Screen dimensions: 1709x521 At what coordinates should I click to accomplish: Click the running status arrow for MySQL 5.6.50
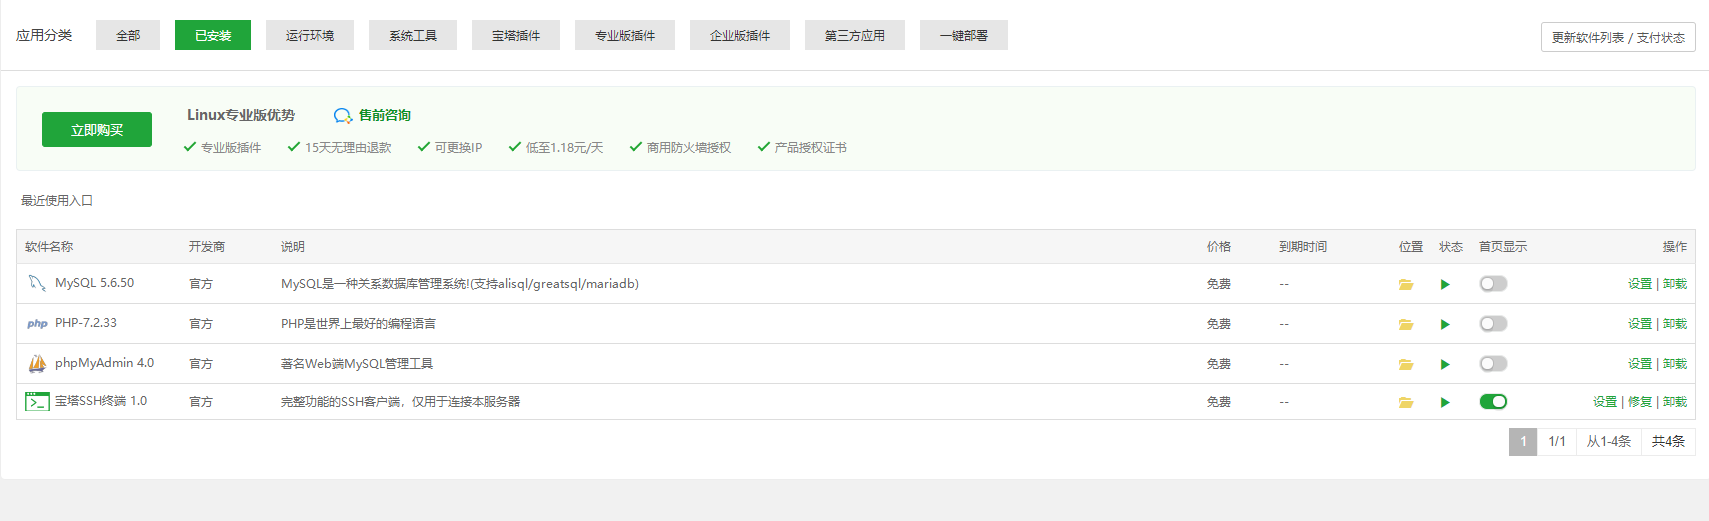pyautogui.click(x=1445, y=285)
